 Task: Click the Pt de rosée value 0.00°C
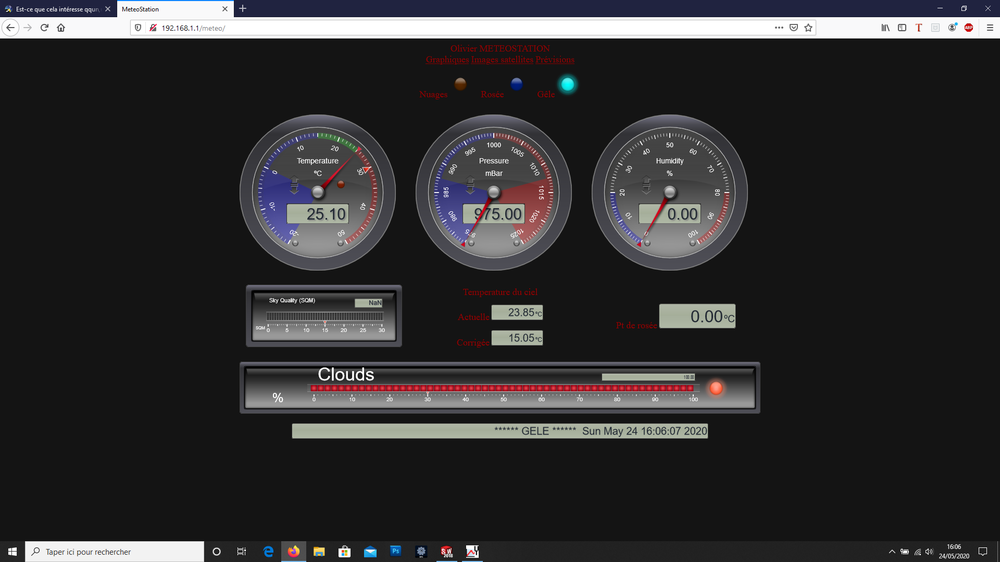(697, 316)
